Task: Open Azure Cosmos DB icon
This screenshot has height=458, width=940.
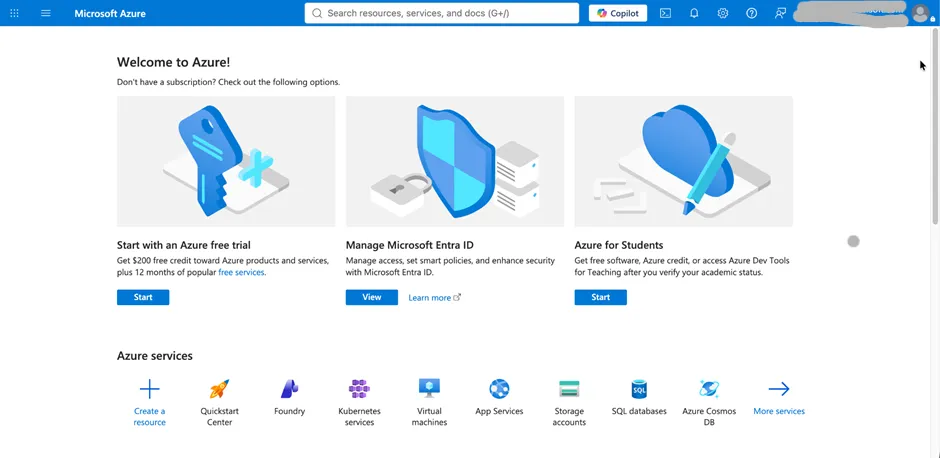Action: 709,389
